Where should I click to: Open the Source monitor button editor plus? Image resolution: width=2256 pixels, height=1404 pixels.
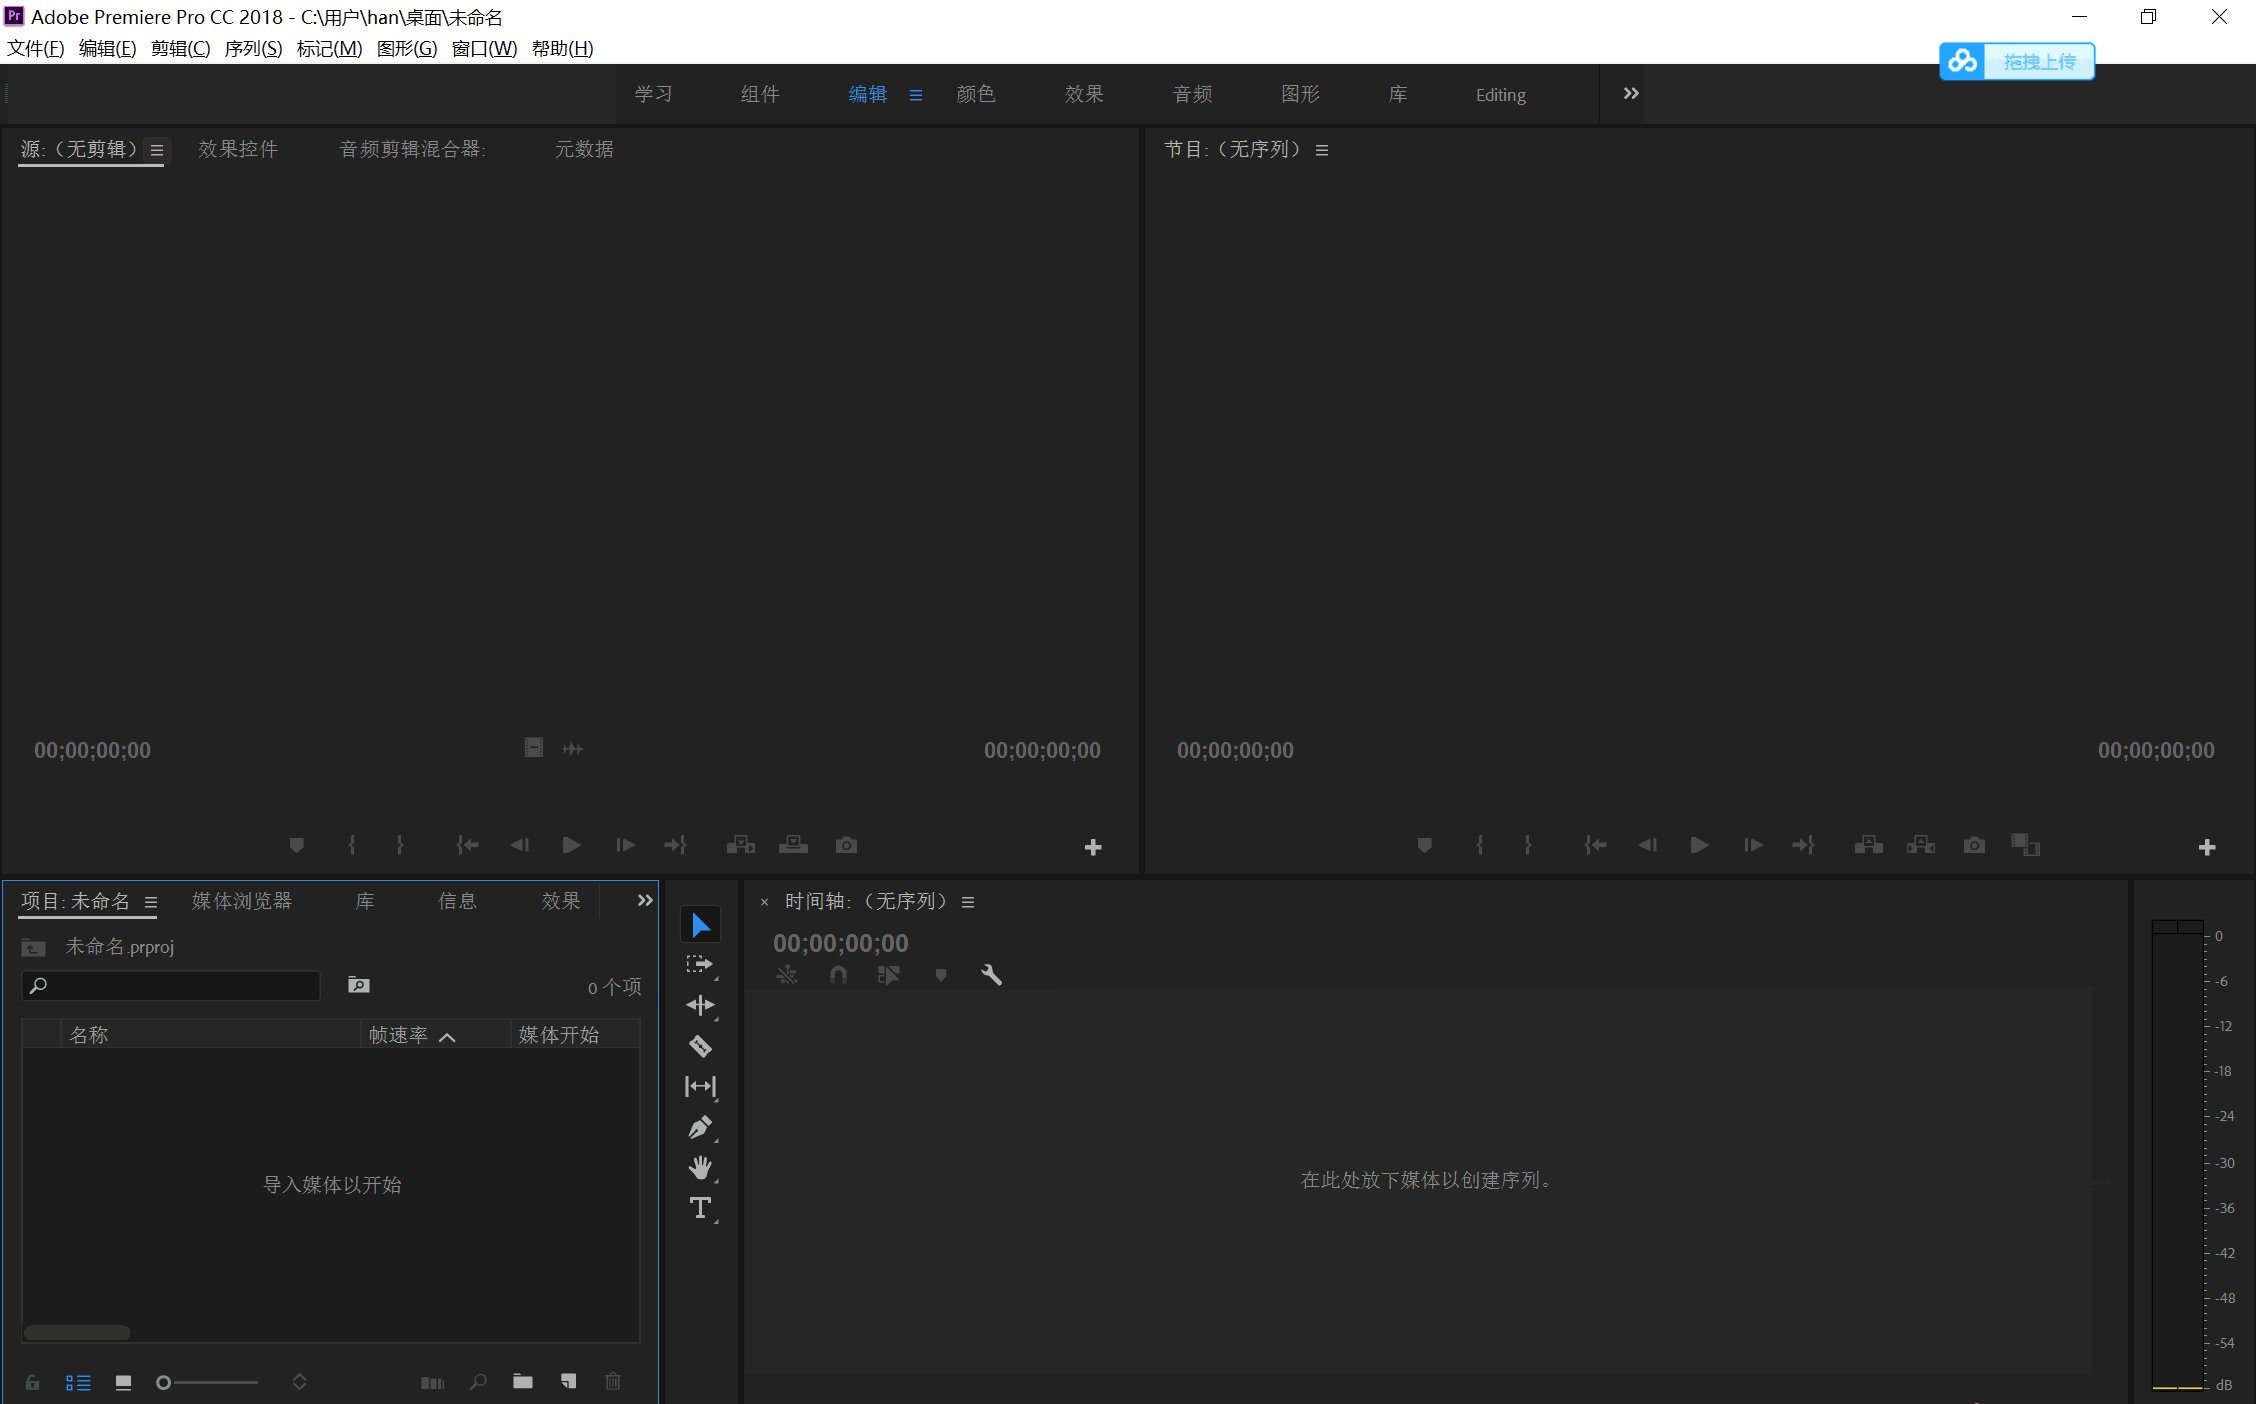(x=1093, y=847)
